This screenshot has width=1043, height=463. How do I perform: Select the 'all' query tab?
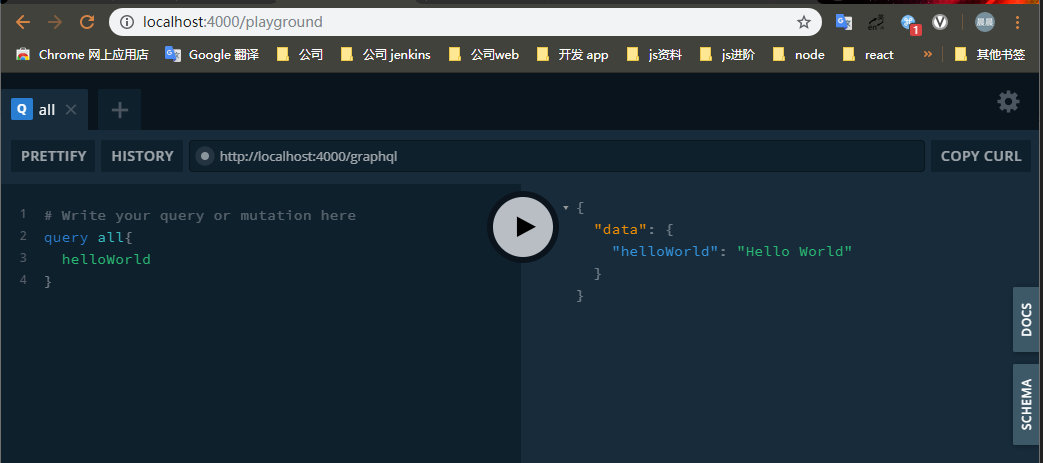44,110
